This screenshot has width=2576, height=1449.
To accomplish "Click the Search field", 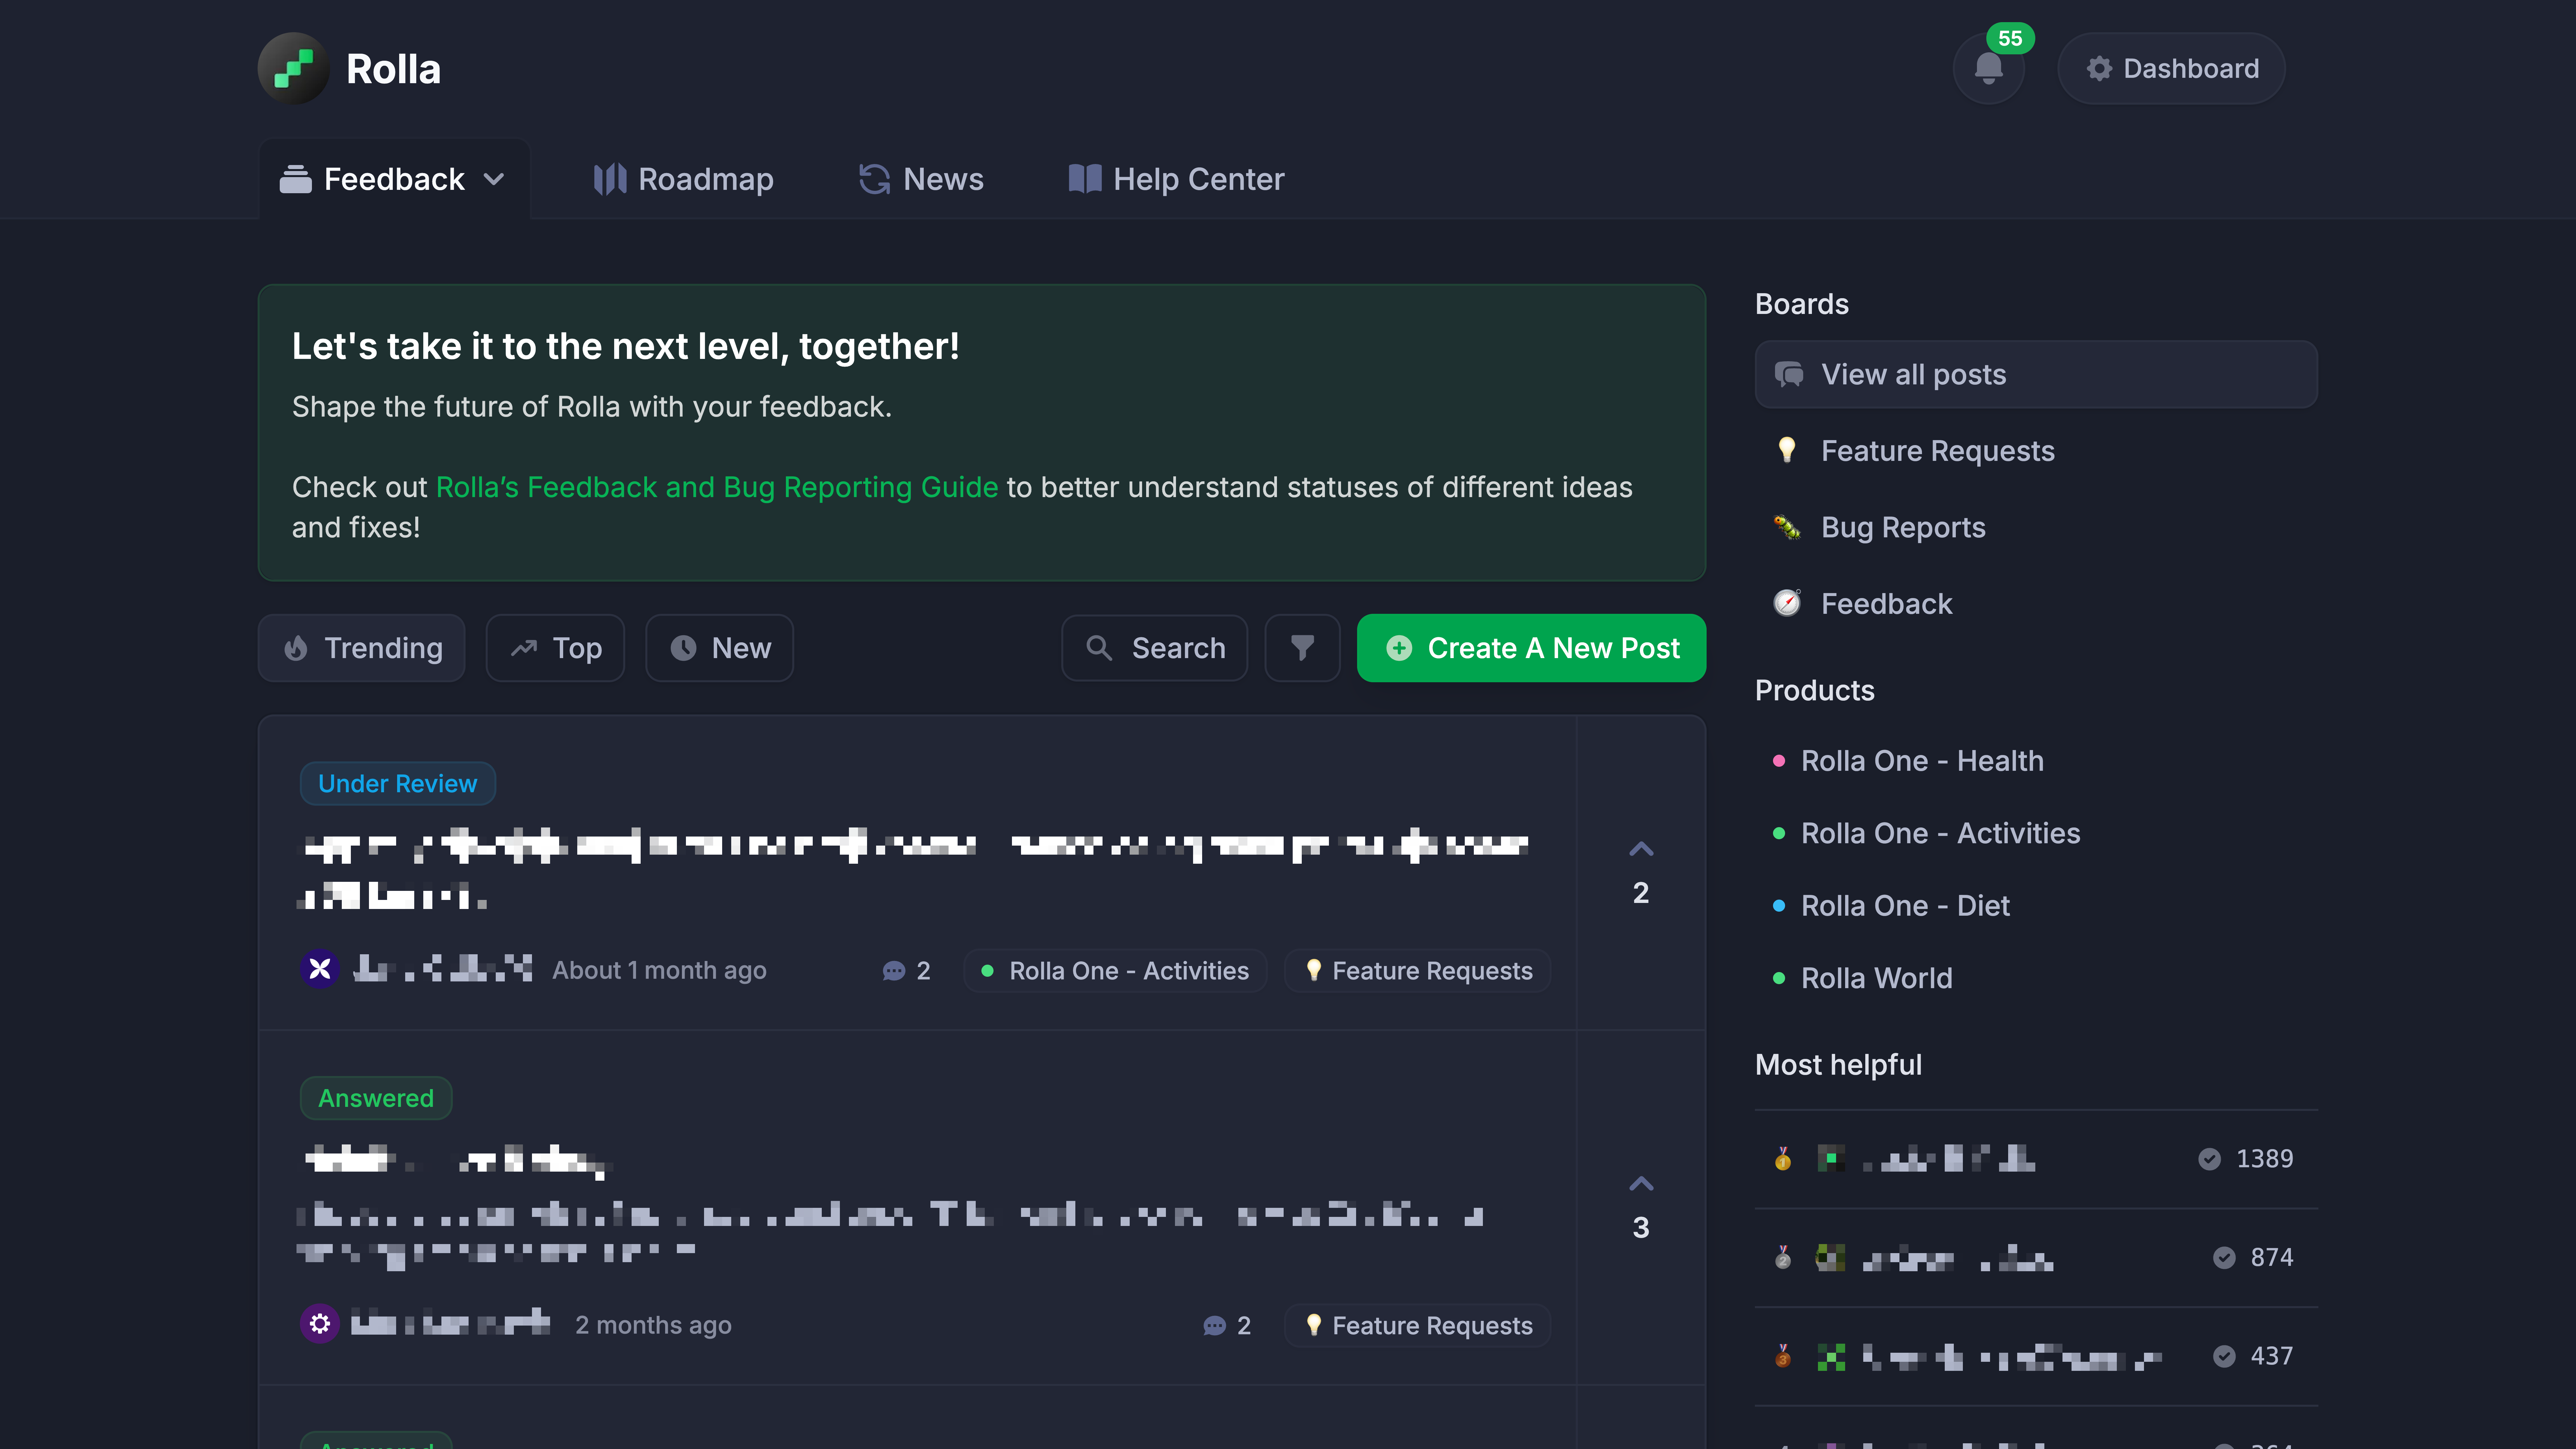I will 1155,648.
